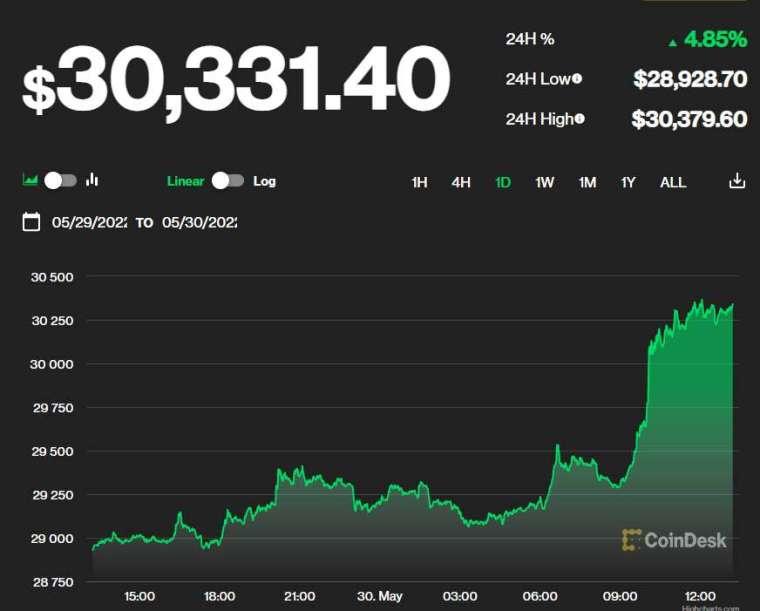View the 1Y time range

(x=628, y=182)
